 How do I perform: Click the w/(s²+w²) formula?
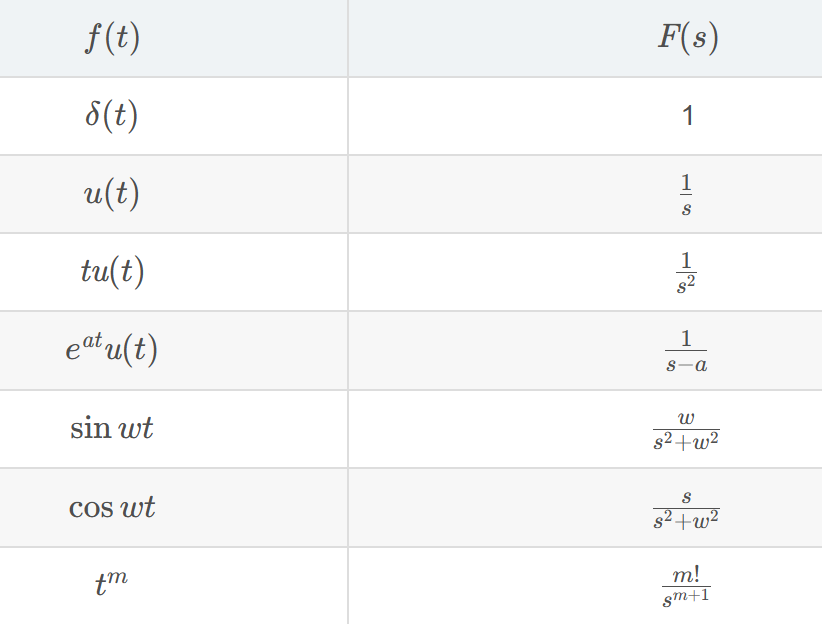[x=686, y=431]
